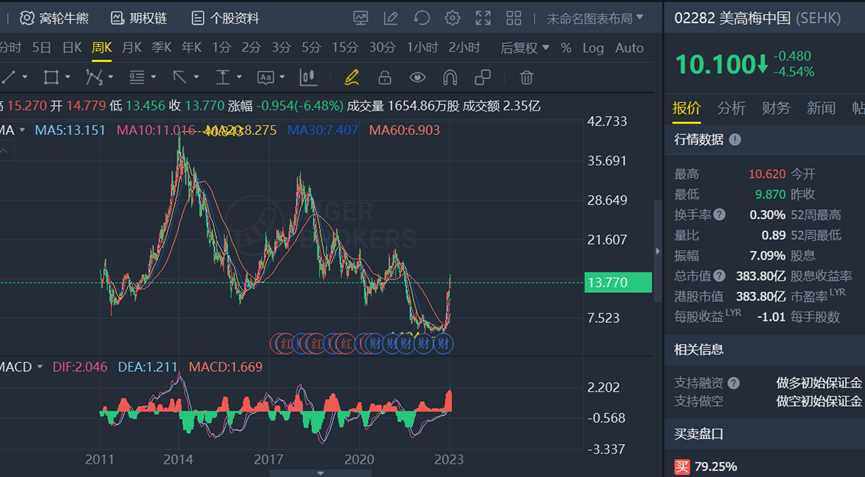Open the 新闻 news tab

click(821, 108)
